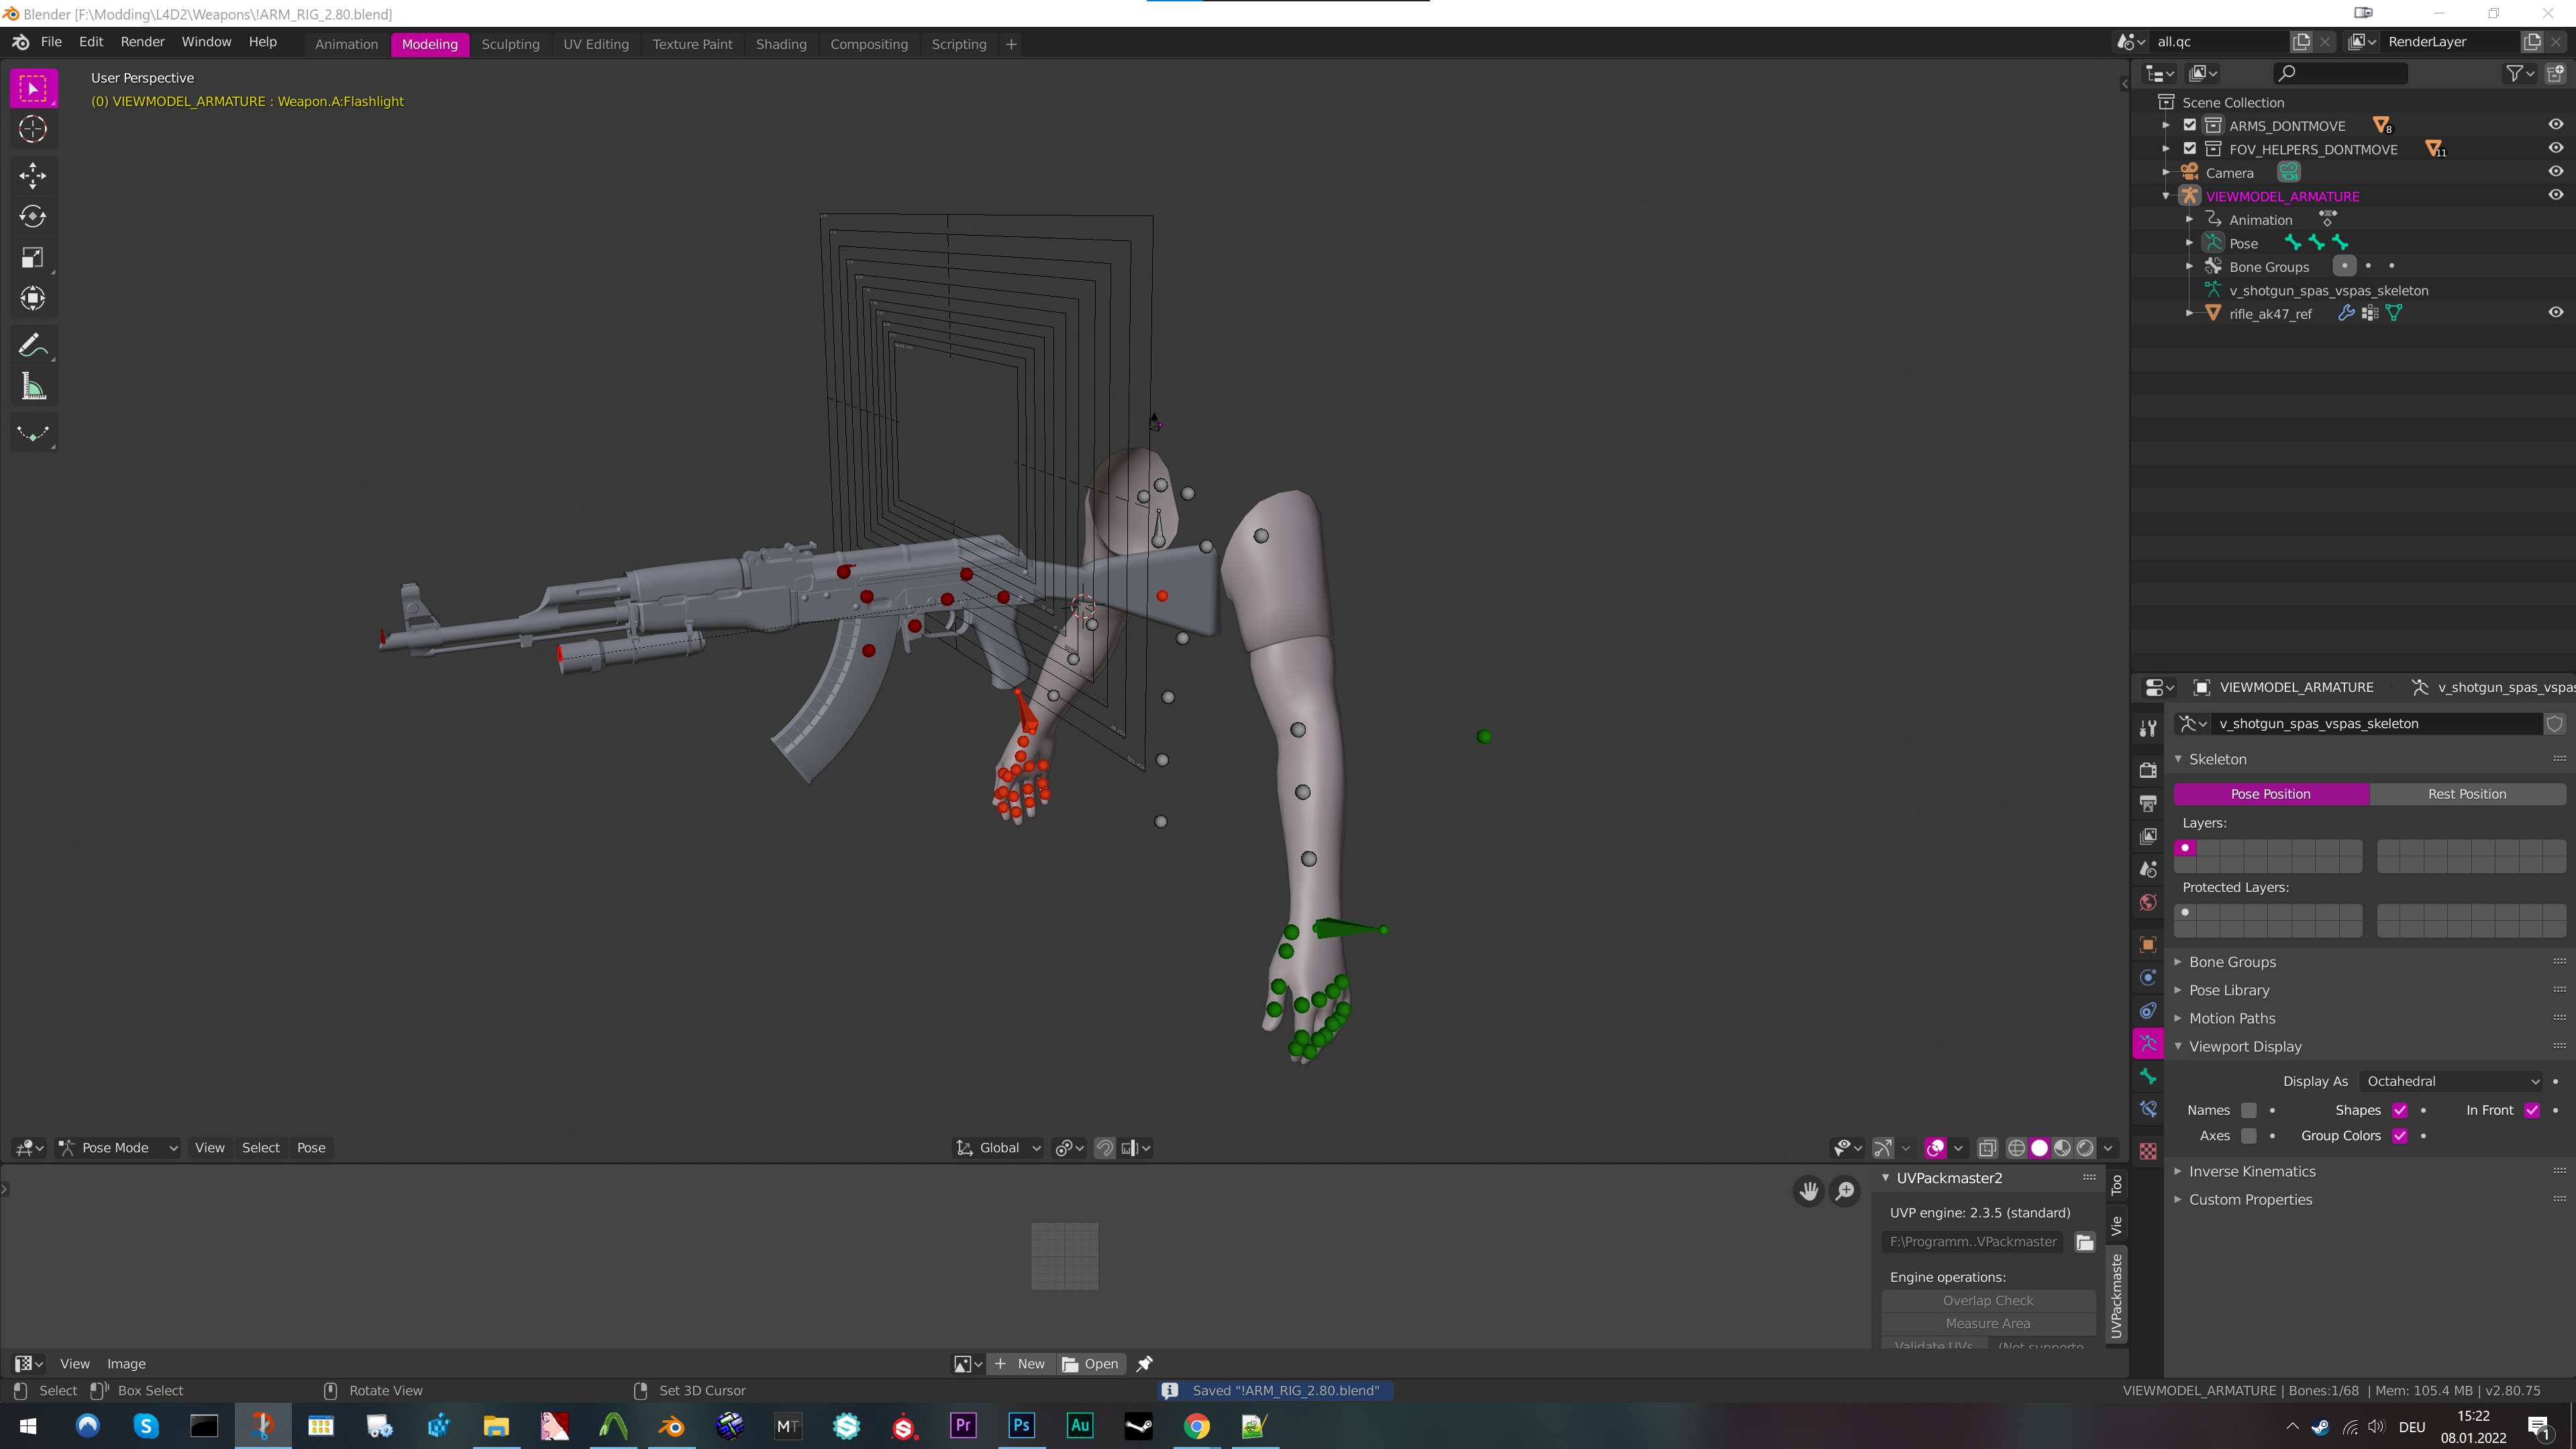Select the Rotate tool
This screenshot has height=1449, width=2576.
click(x=33, y=216)
